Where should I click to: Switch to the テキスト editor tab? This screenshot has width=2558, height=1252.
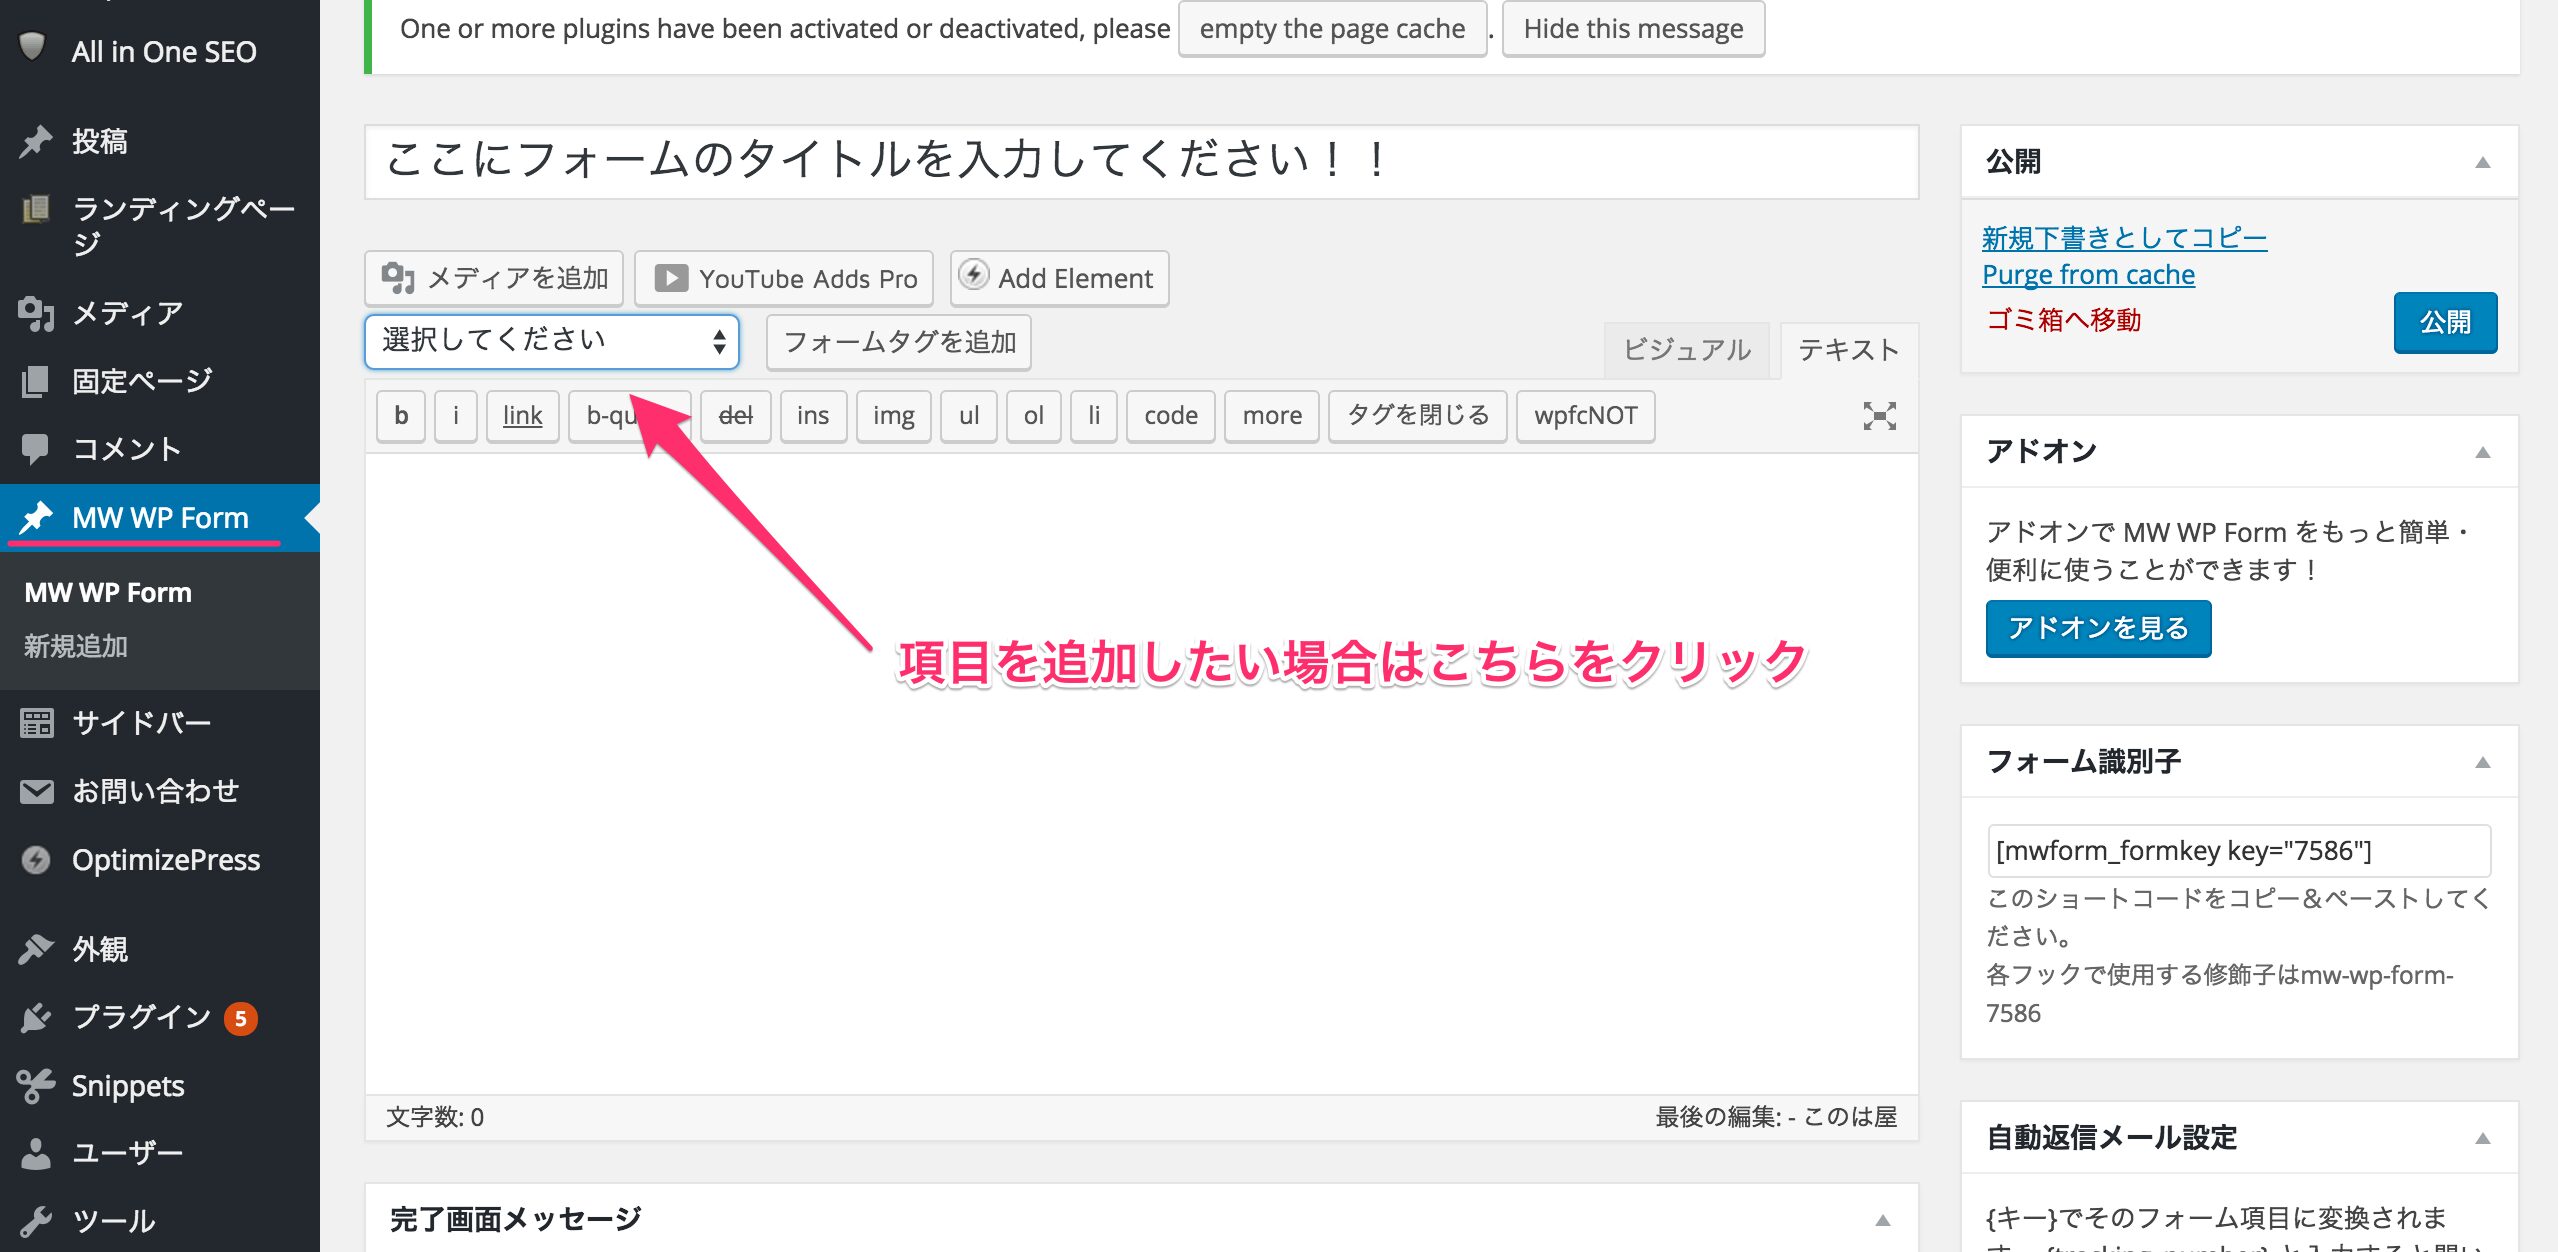1848,350
